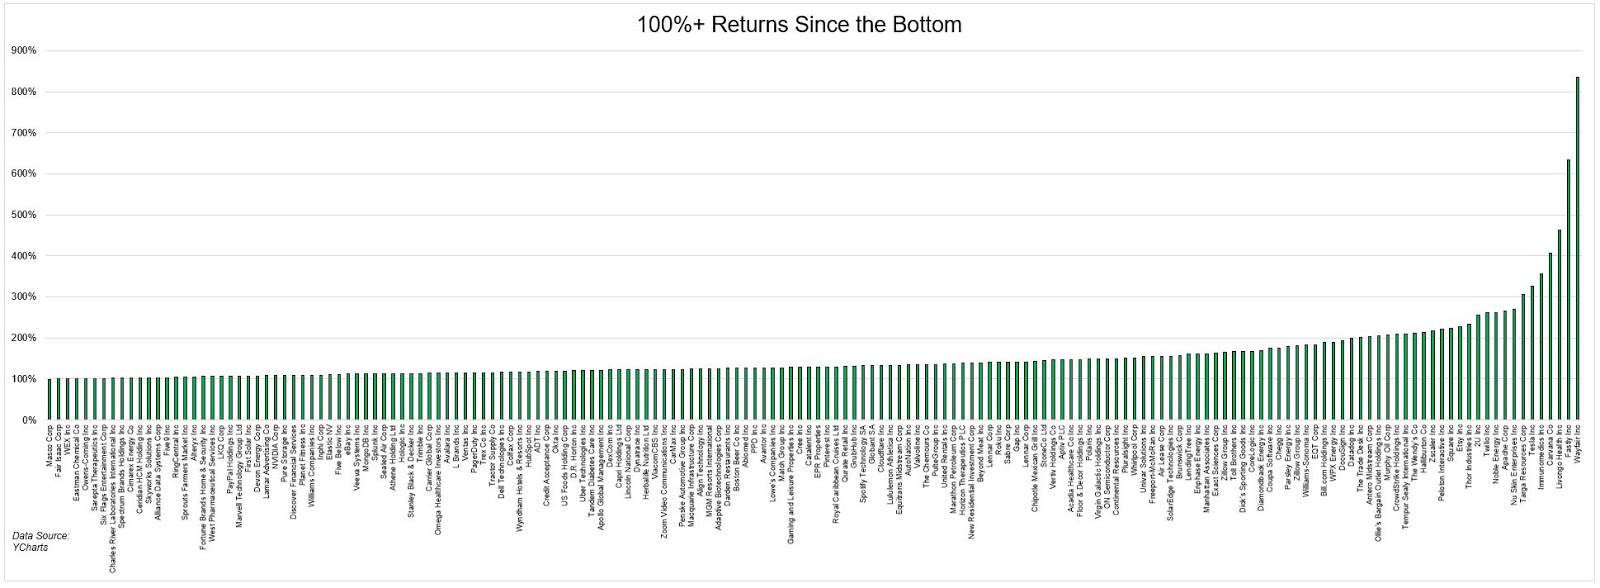Click the chart title '100%+ Returns Since the Bottom'

[x=799, y=24]
